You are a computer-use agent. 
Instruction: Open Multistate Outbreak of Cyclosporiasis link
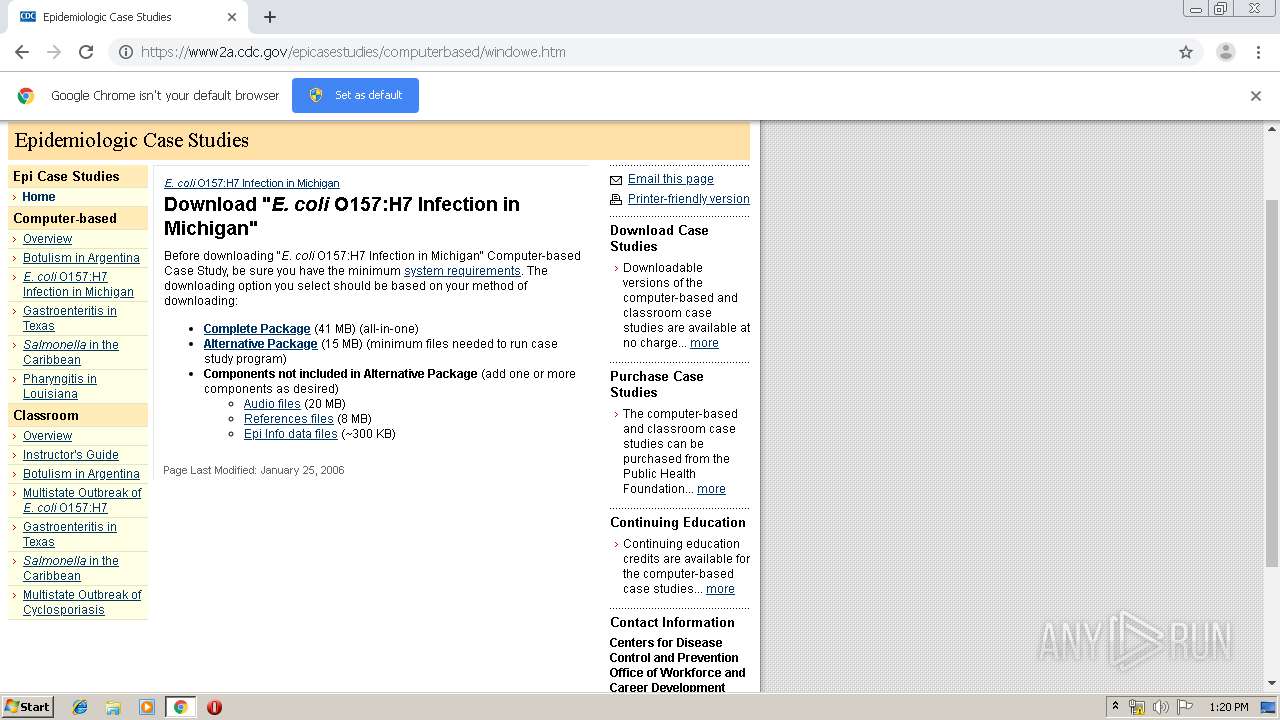[x=82, y=602]
